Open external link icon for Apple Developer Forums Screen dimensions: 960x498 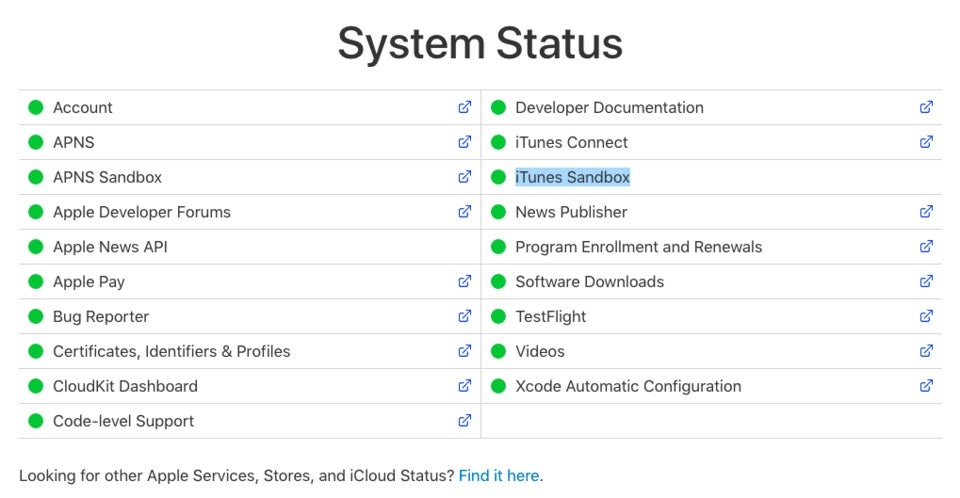[x=465, y=212]
